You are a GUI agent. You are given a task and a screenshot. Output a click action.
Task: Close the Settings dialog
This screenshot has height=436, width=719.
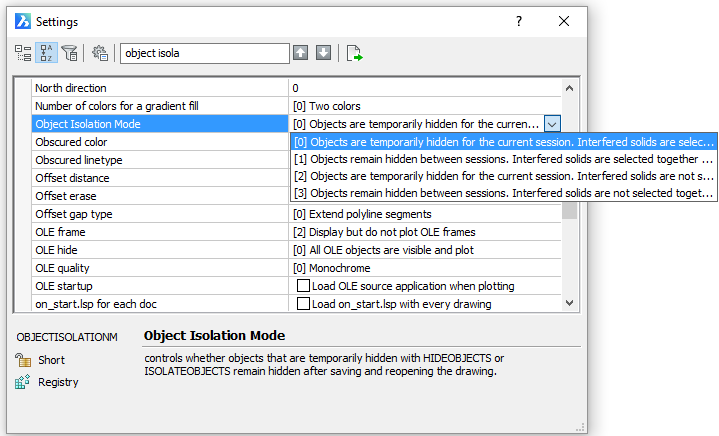click(564, 21)
